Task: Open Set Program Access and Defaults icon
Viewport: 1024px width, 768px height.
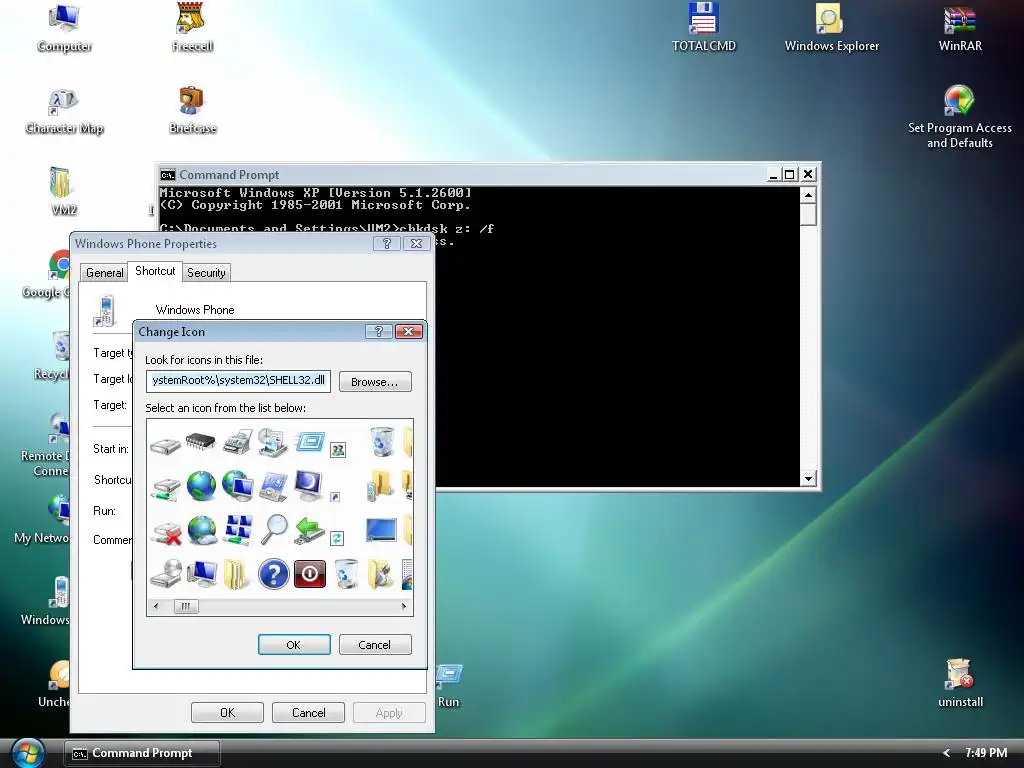Action: click(x=959, y=117)
